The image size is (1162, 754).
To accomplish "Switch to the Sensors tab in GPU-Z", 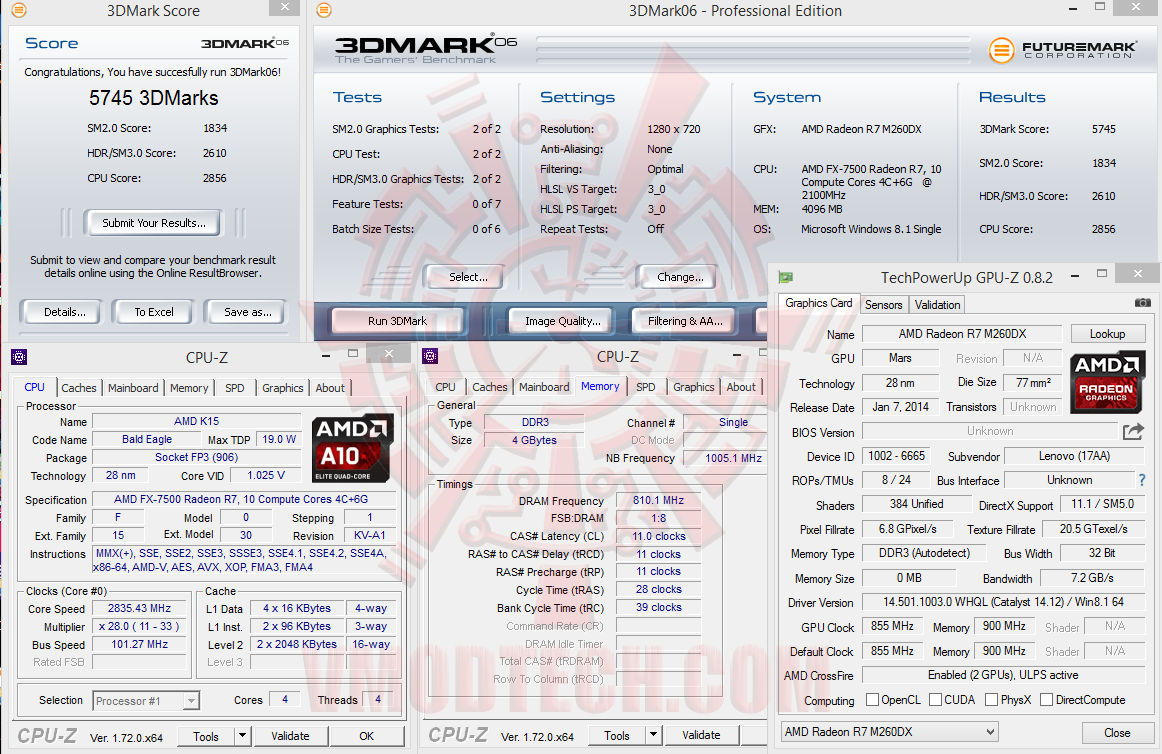I will pos(883,304).
